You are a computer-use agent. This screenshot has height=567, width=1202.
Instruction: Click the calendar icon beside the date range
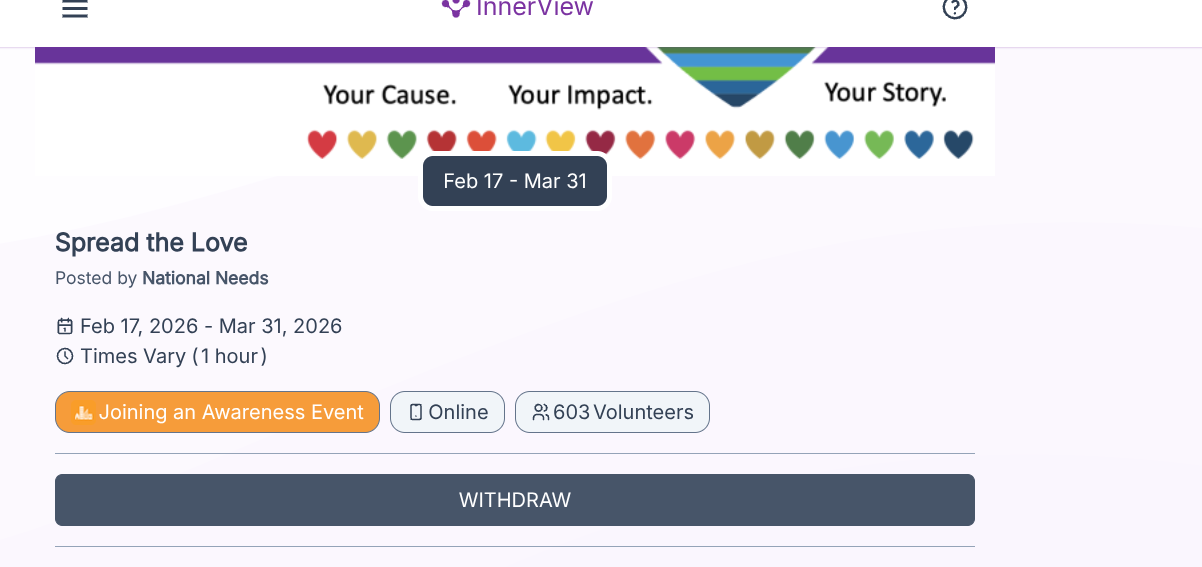pyautogui.click(x=65, y=326)
